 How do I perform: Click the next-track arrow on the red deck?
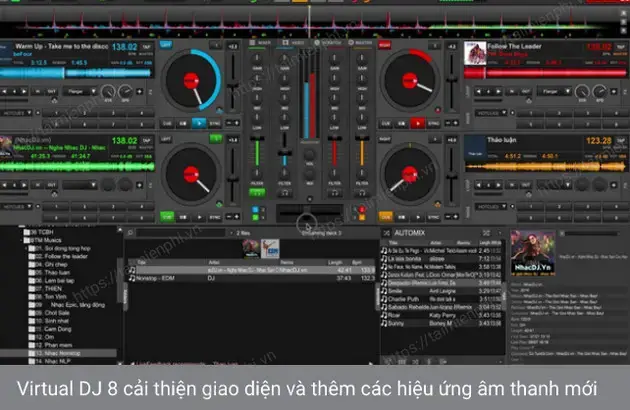(498, 92)
